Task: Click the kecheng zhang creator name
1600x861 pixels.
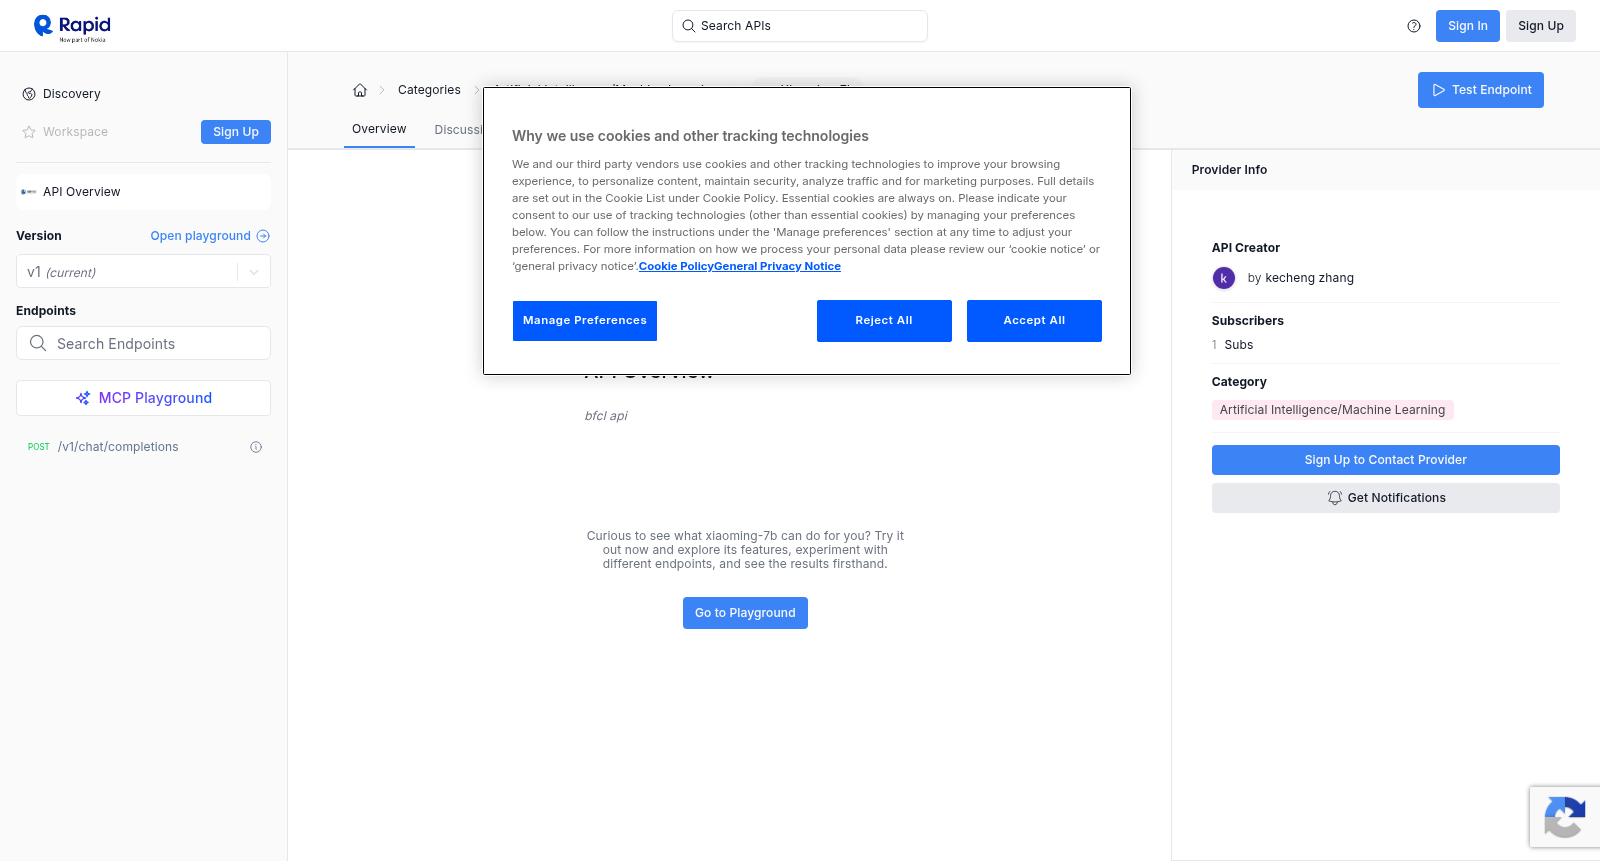Action: 1309,278
